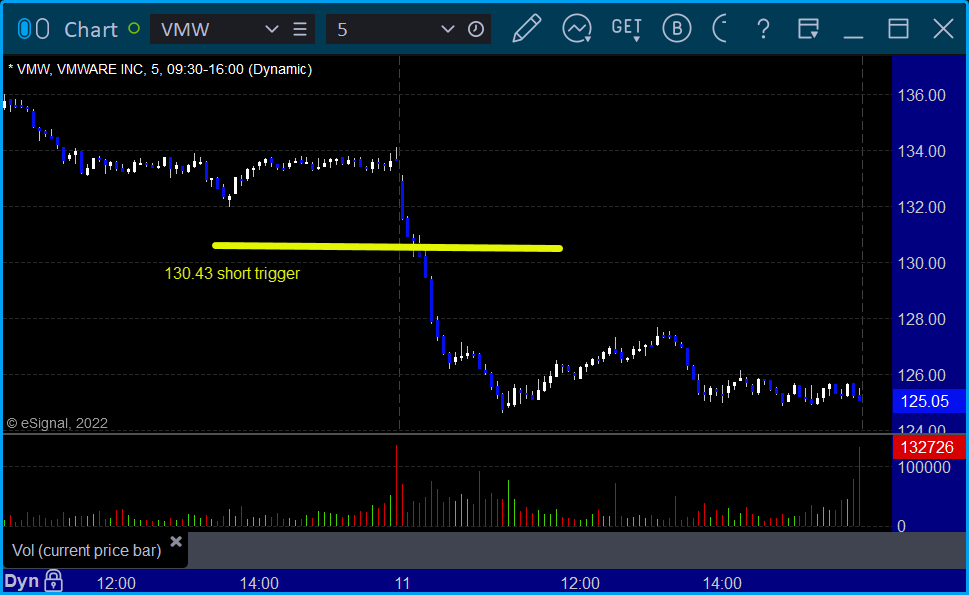
Task: Click the circled B button
Action: [x=677, y=28]
